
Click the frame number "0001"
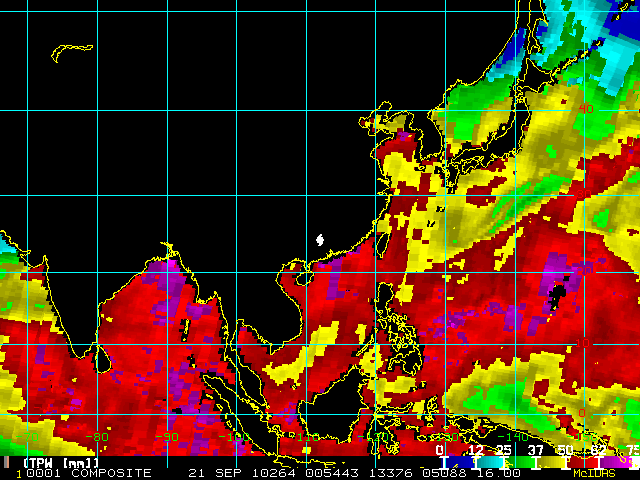[x=43, y=473]
